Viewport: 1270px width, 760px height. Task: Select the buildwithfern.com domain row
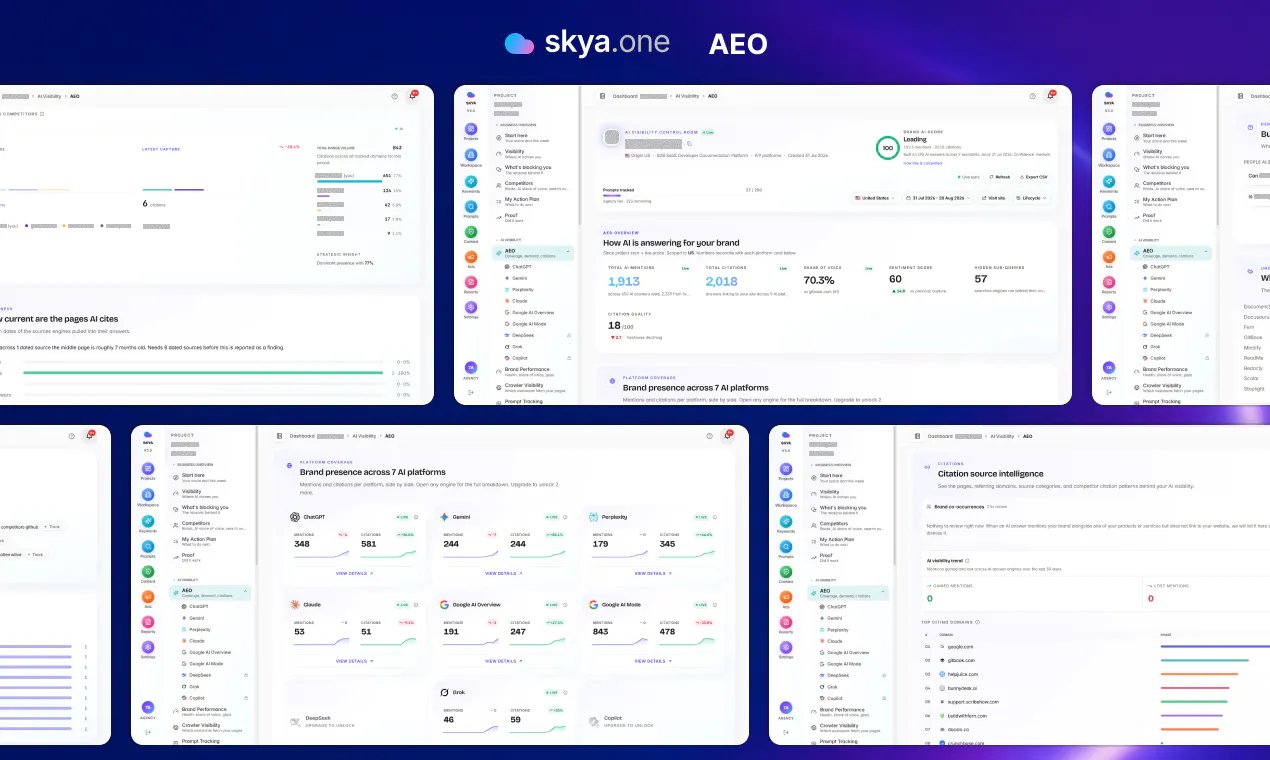[x=1095, y=715]
